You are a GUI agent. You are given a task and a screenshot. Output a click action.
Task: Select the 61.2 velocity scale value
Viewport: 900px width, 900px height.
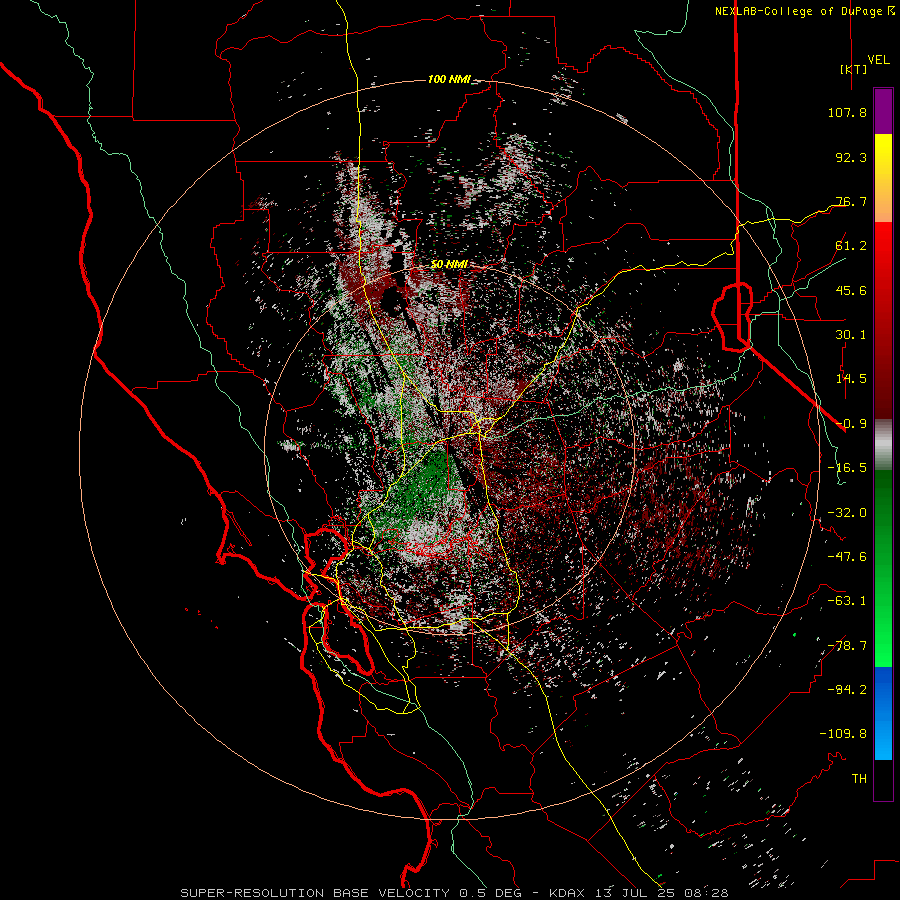click(851, 246)
